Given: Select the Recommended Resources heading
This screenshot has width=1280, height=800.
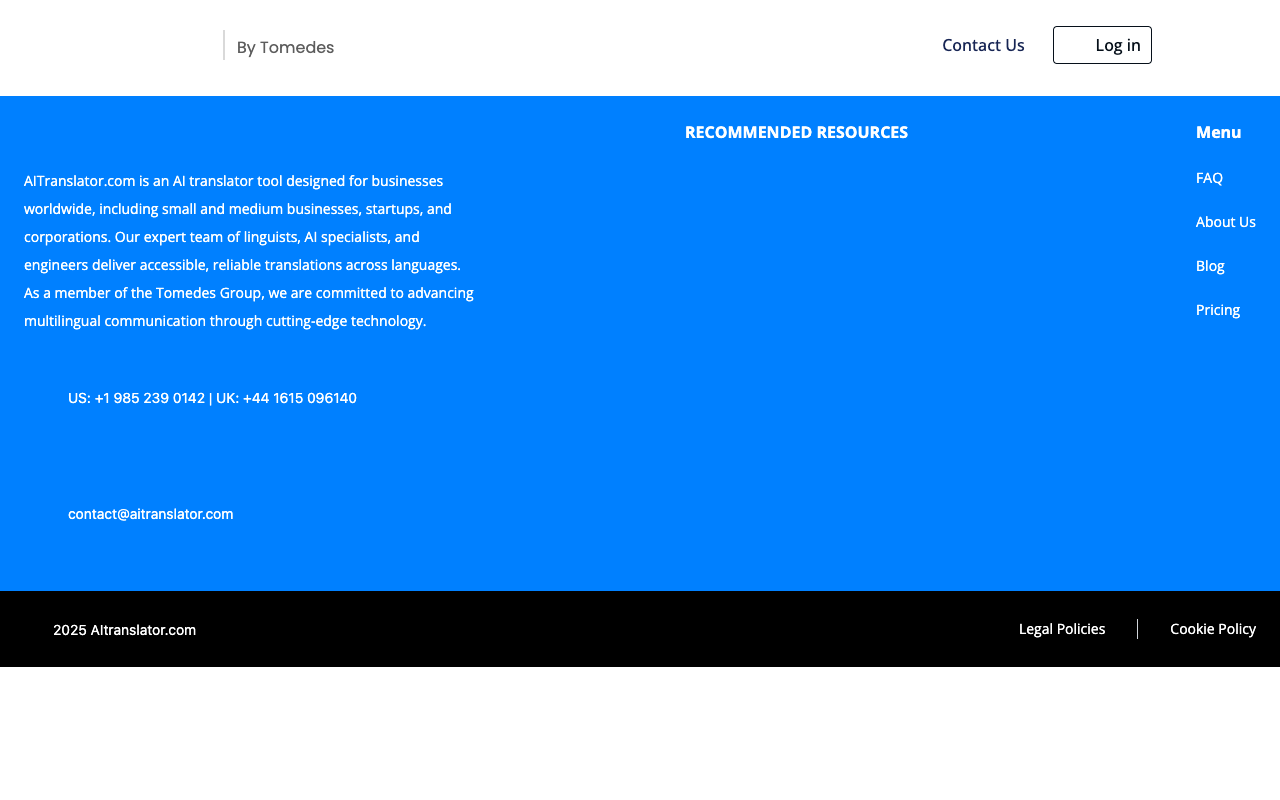Looking at the screenshot, I should 796,132.
